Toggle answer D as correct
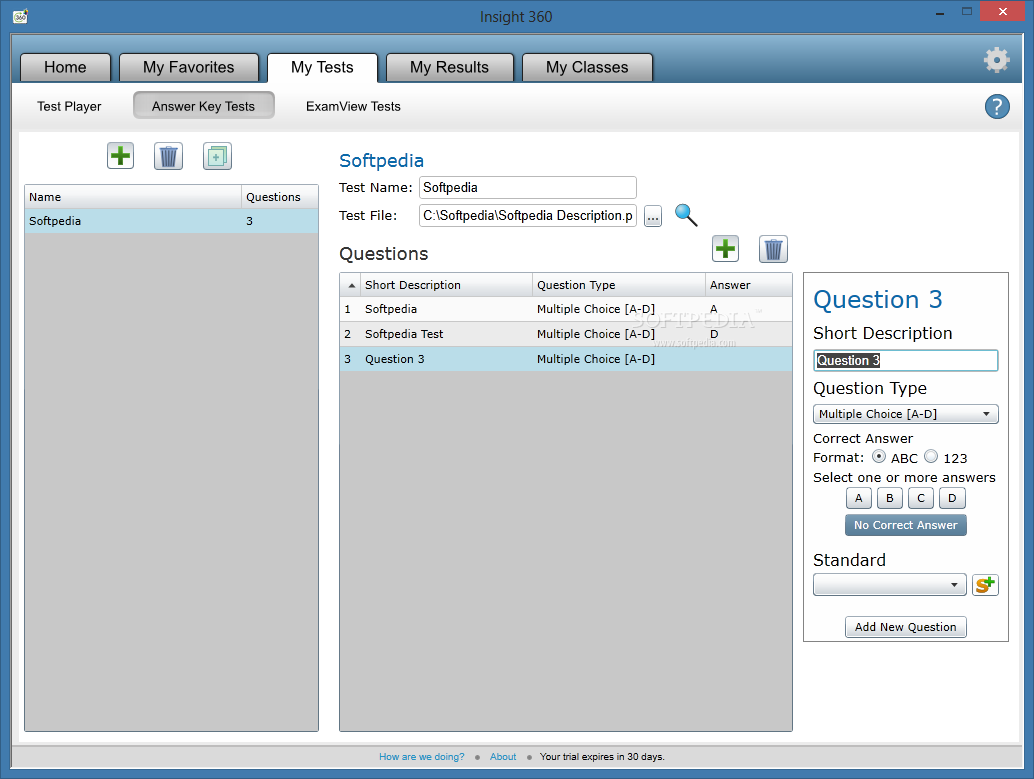Screen dimensions: 1034x779 tap(952, 498)
